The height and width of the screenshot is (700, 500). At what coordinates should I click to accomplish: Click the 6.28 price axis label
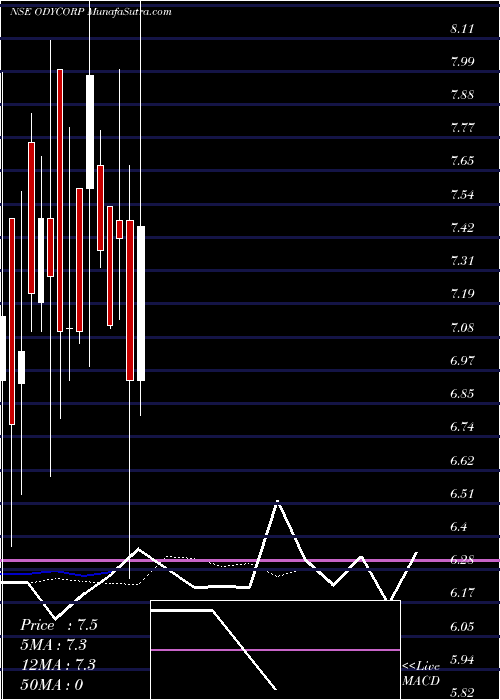[462, 560]
